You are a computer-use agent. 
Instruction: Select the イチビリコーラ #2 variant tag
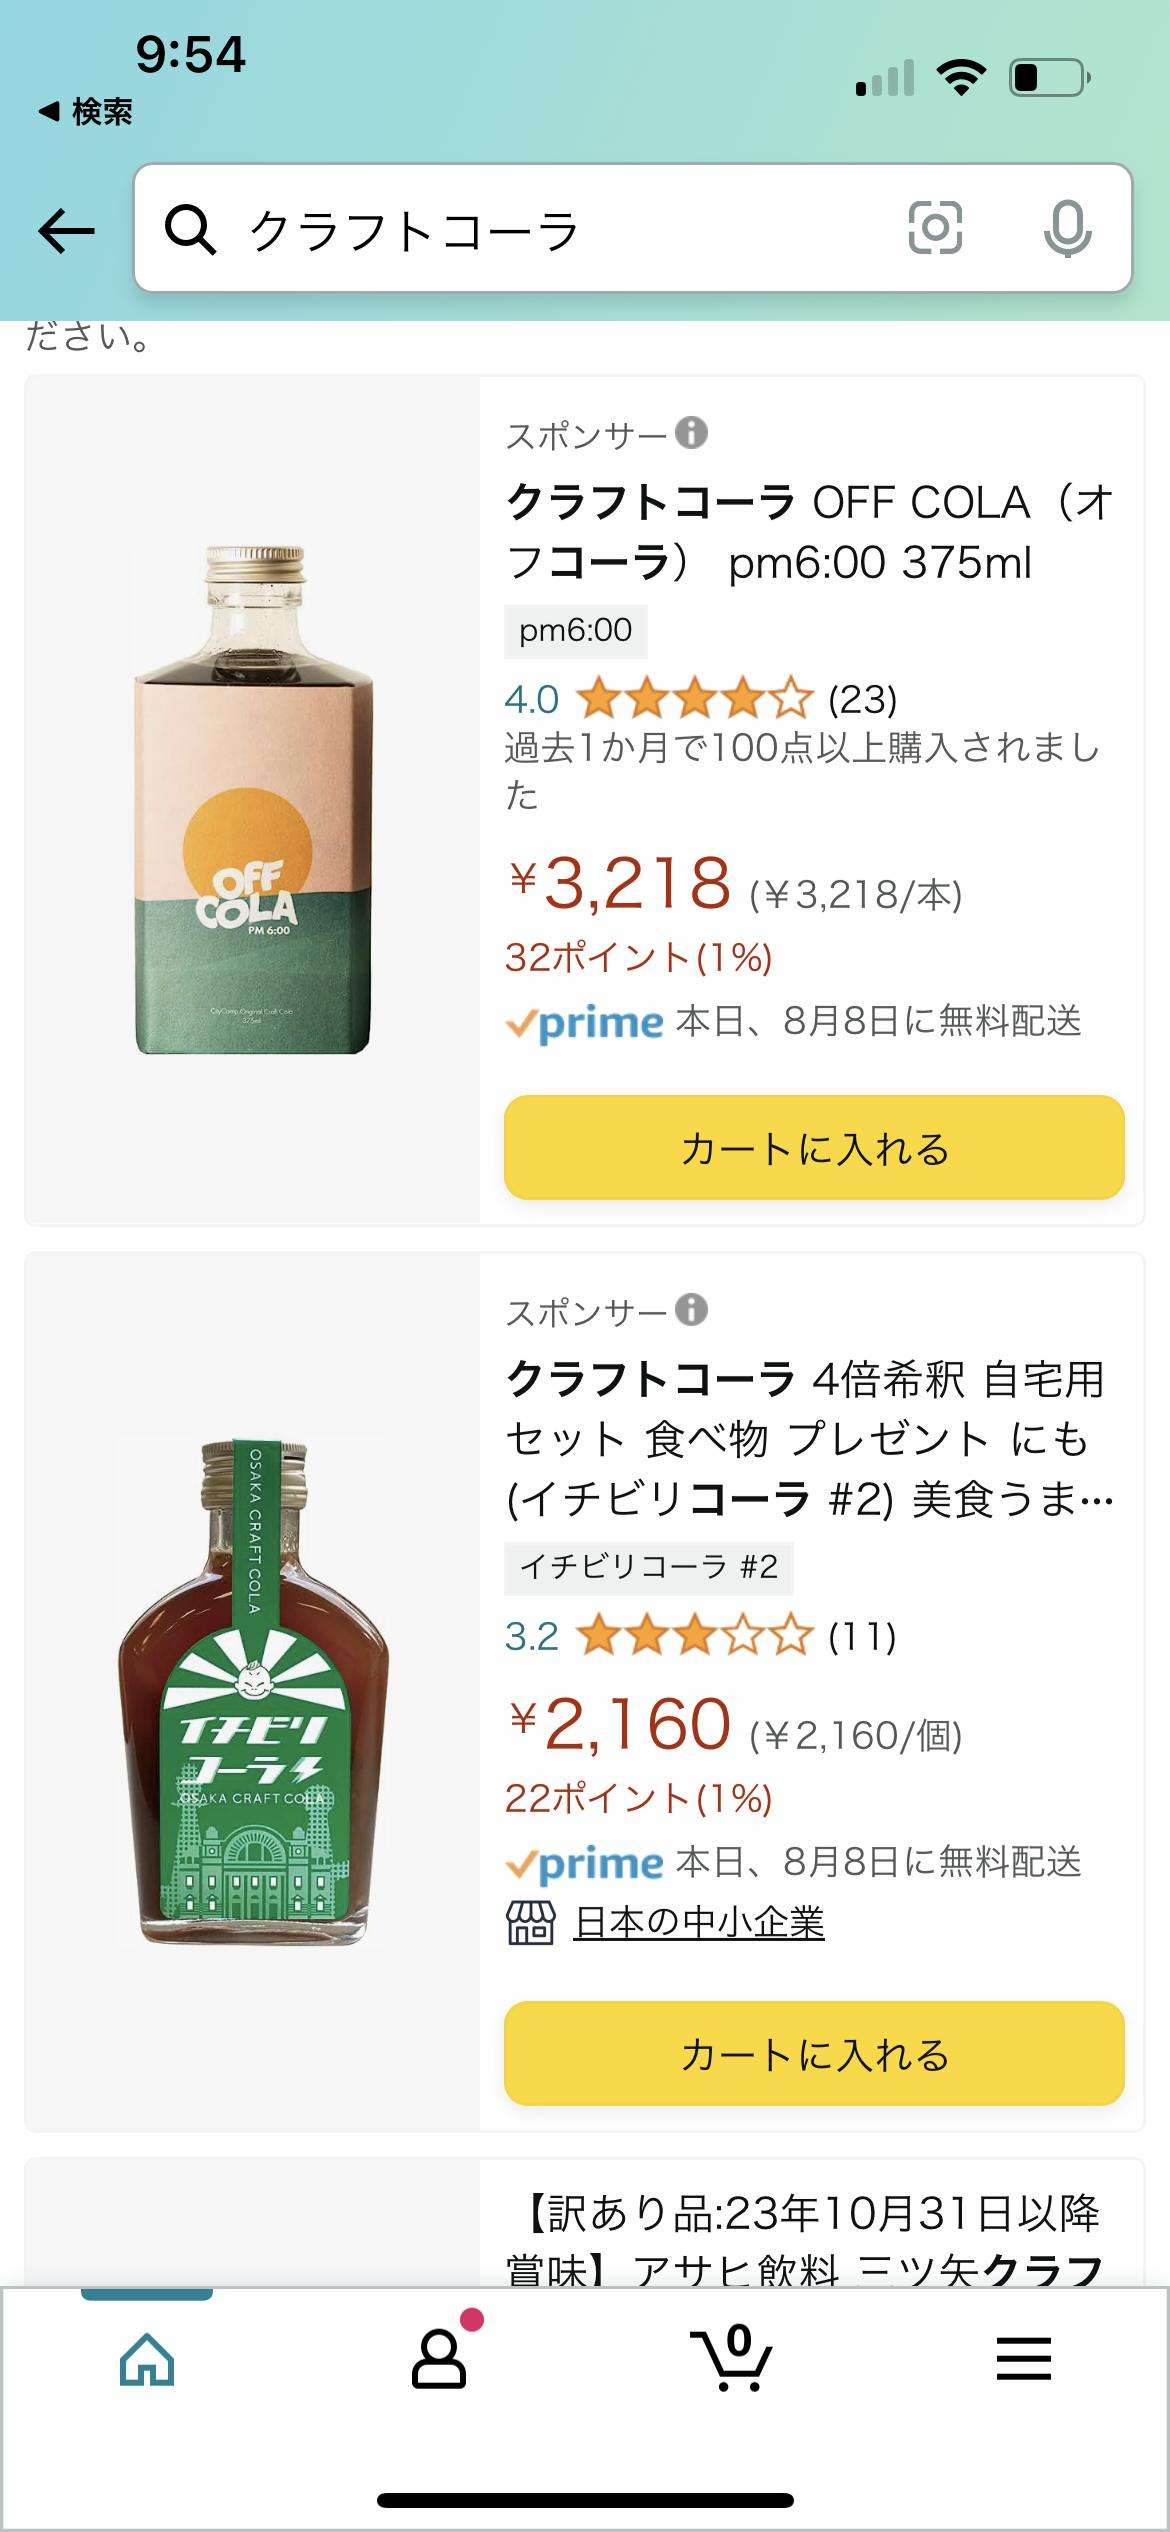click(x=648, y=1567)
